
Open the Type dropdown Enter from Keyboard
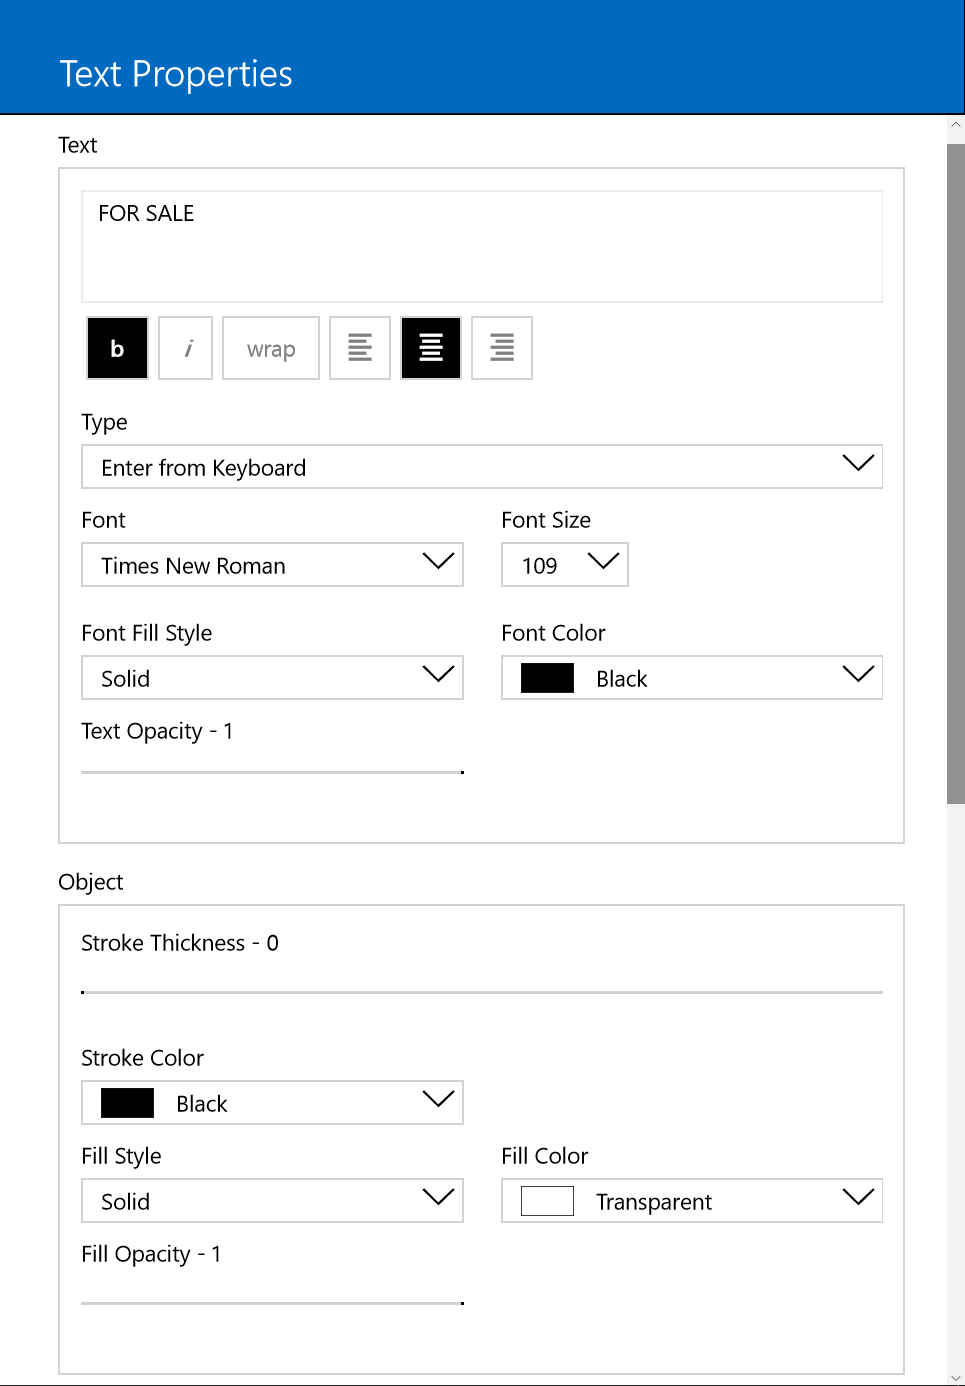(x=482, y=467)
